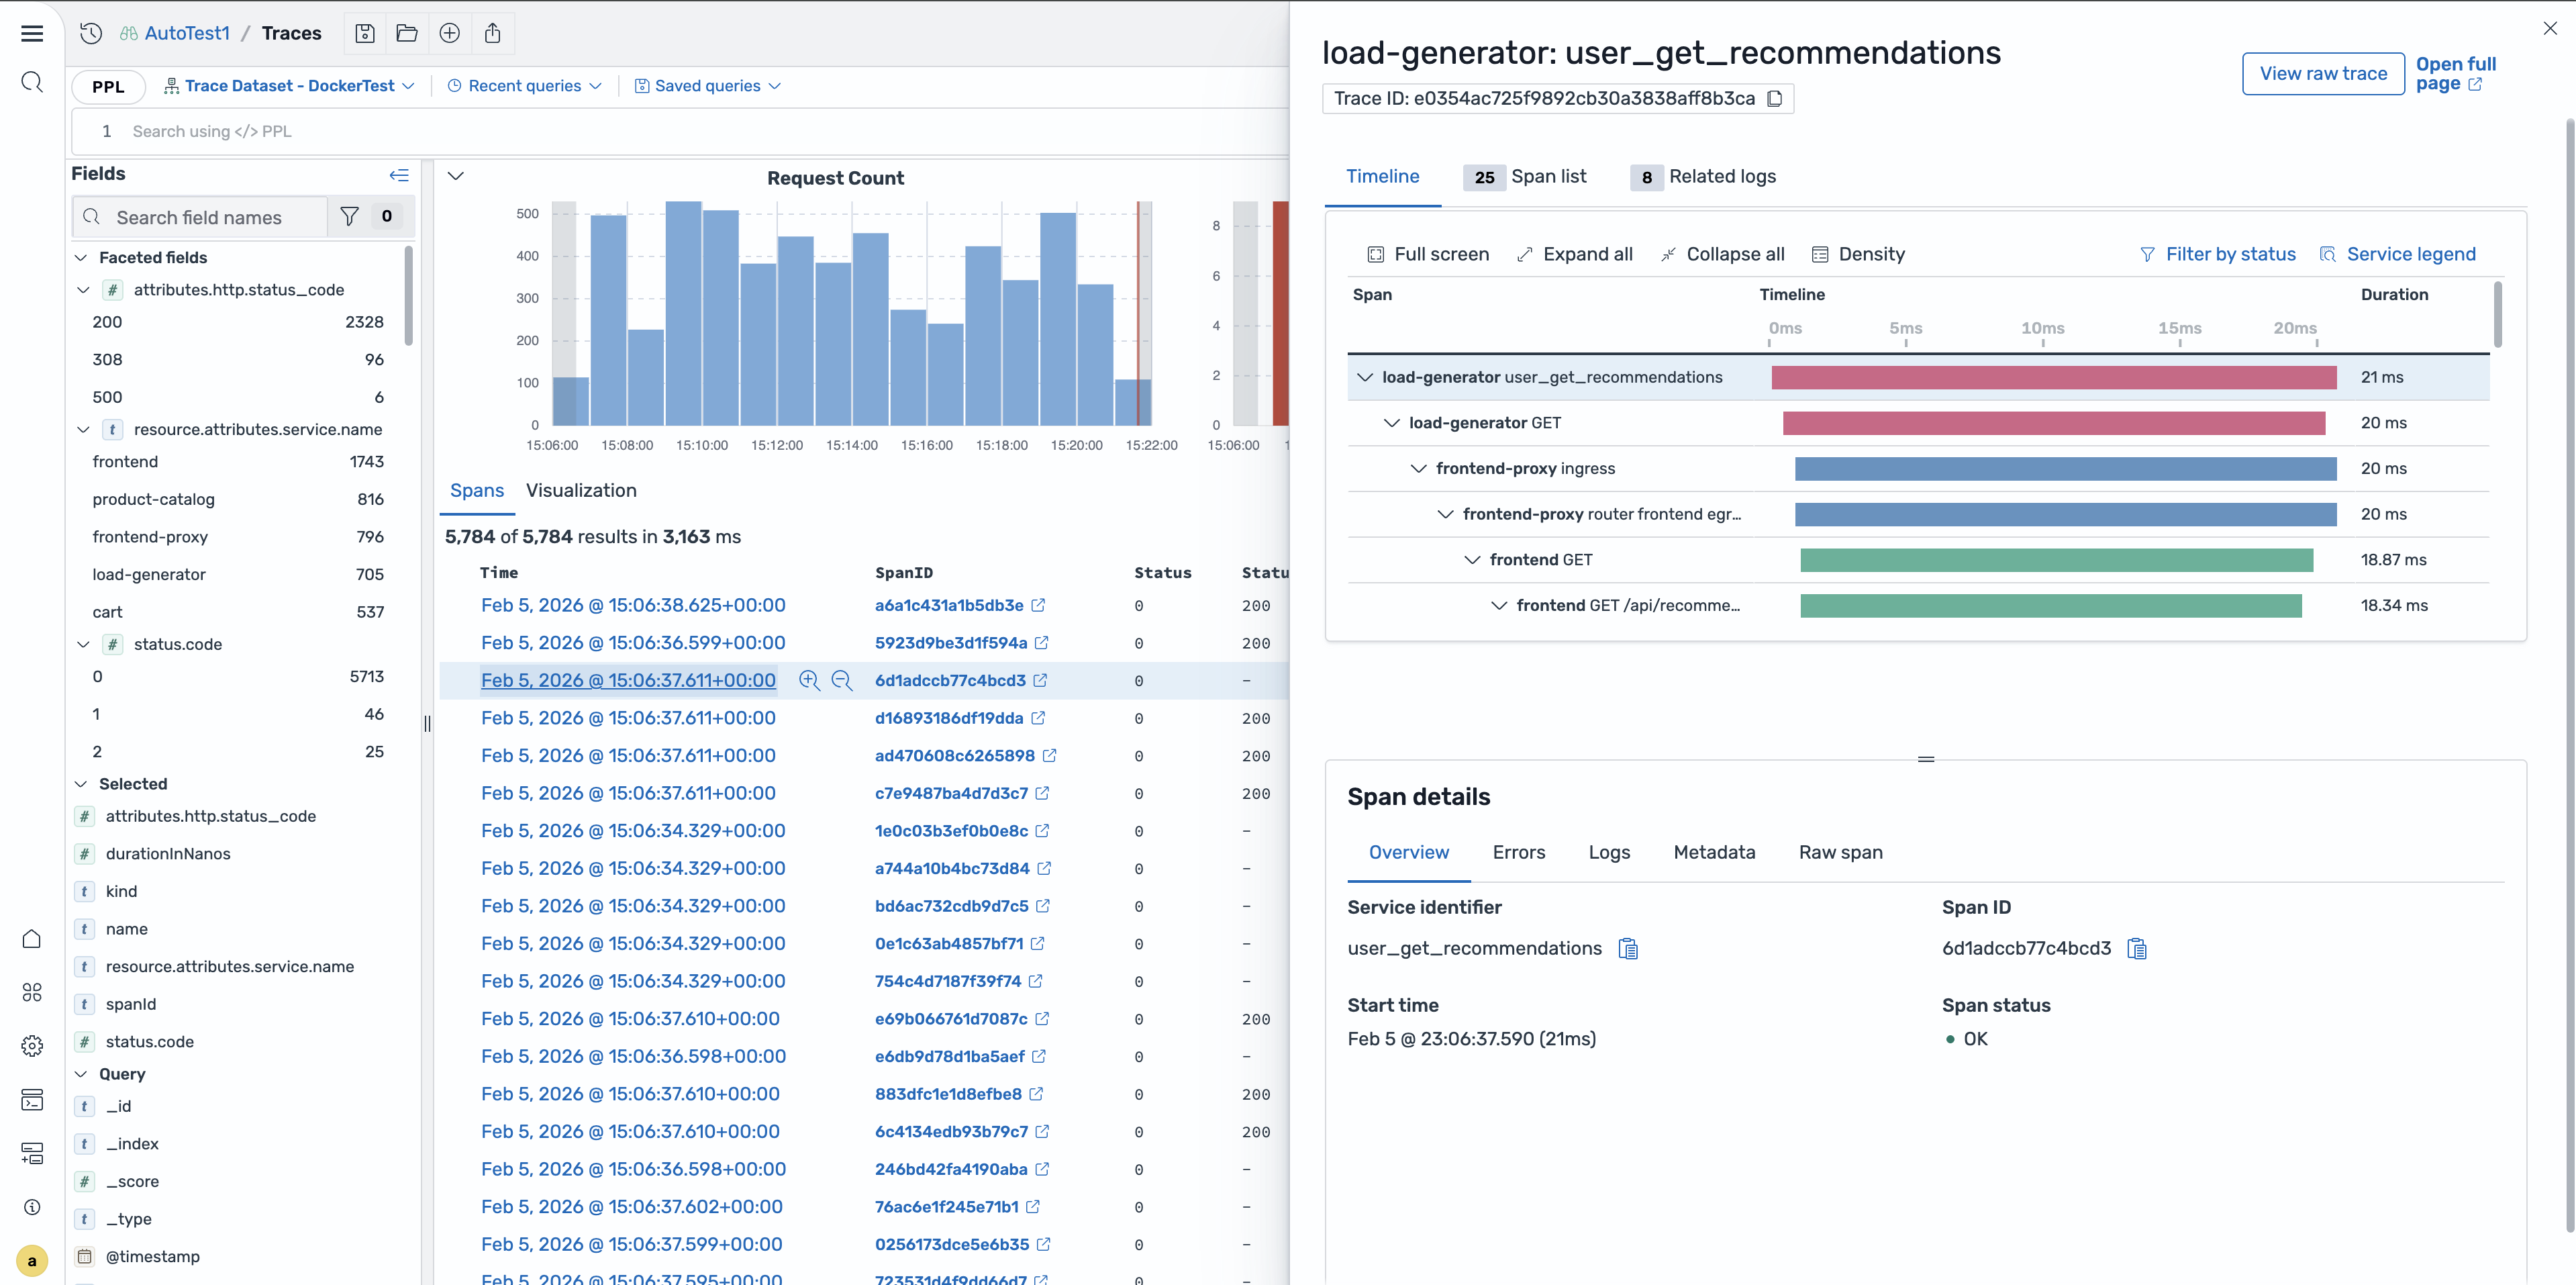Click the save query icon in toolbar
The width and height of the screenshot is (2576, 1285).
[x=365, y=33]
